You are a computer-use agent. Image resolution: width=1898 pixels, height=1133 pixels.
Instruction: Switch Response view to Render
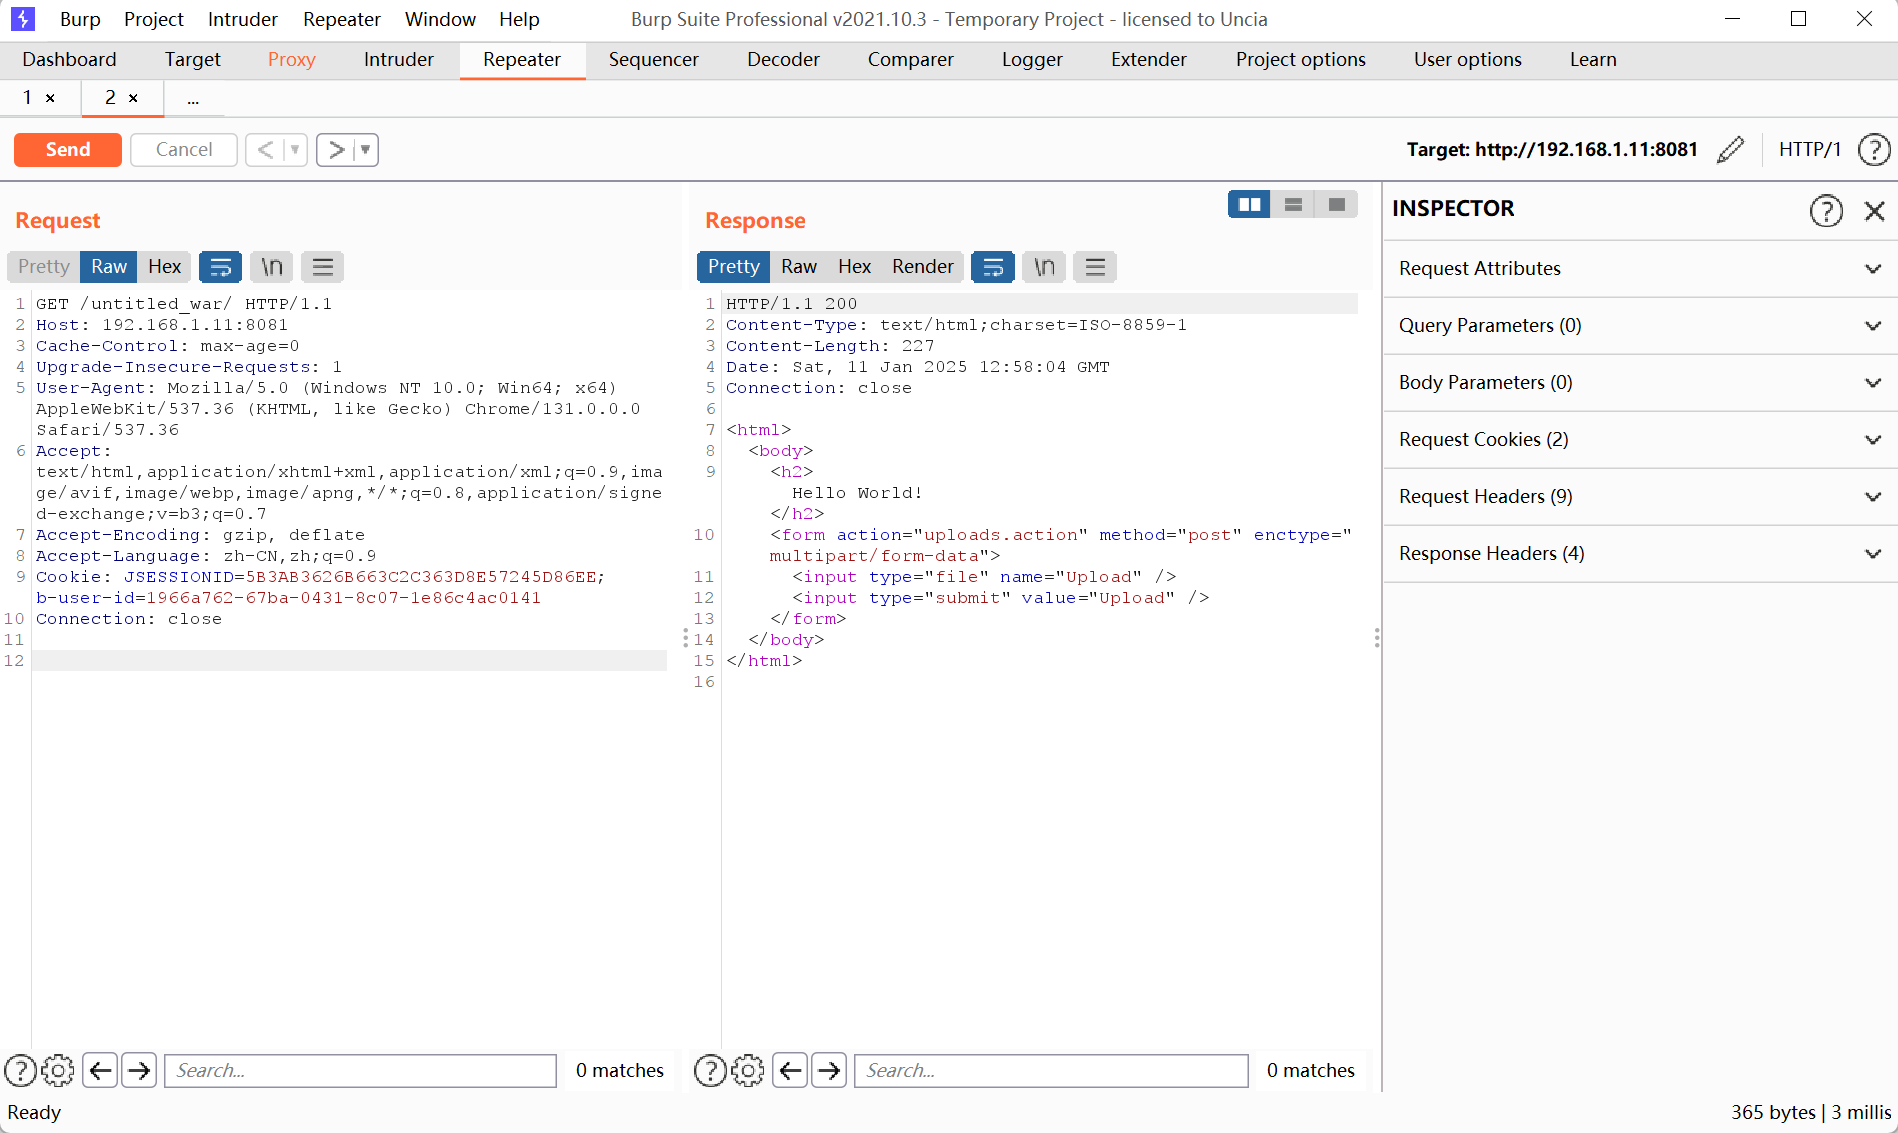922,267
